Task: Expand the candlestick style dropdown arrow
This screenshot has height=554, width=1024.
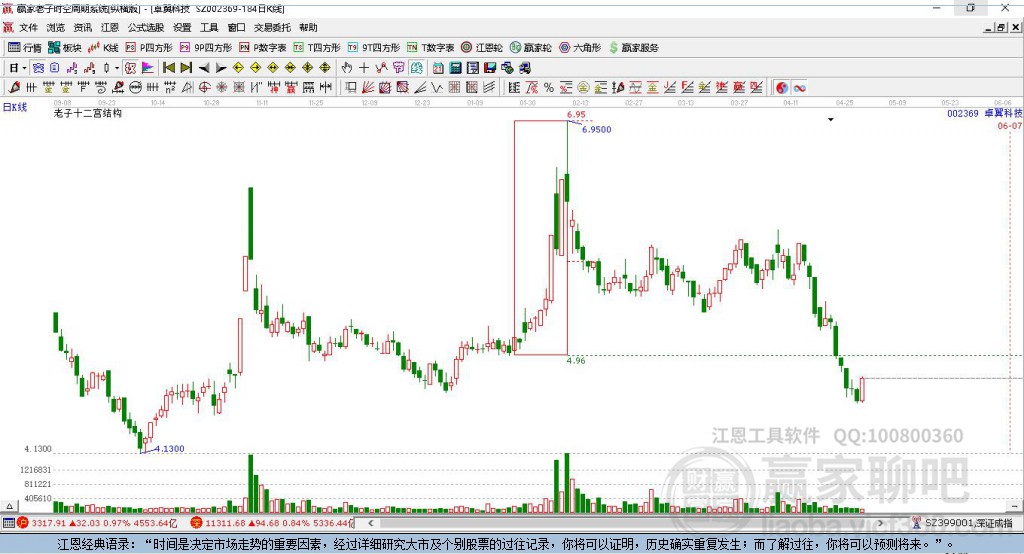Action: tap(117, 68)
